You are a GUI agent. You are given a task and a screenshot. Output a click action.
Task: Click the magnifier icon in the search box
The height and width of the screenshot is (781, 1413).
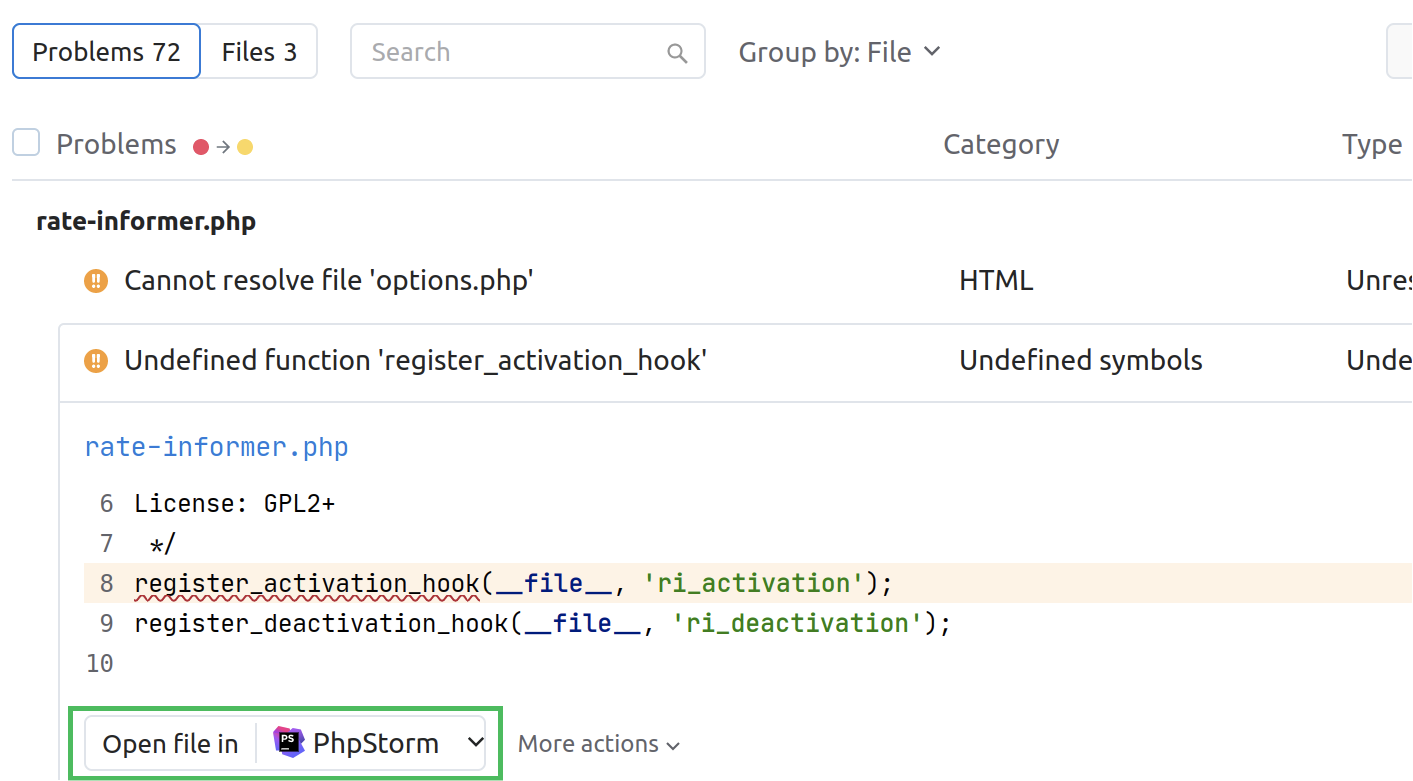[x=677, y=51]
